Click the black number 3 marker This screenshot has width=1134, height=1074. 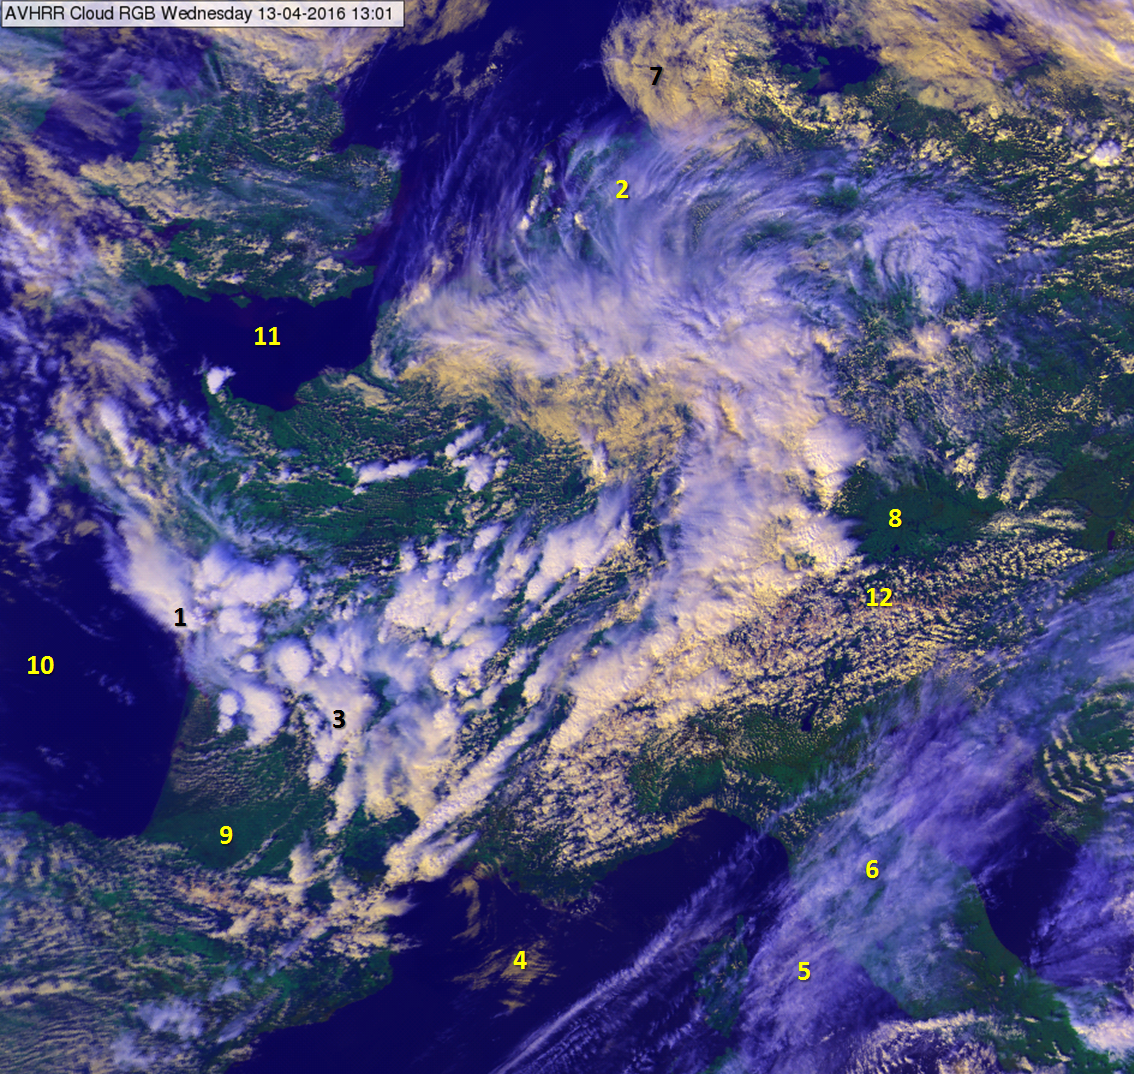339,719
